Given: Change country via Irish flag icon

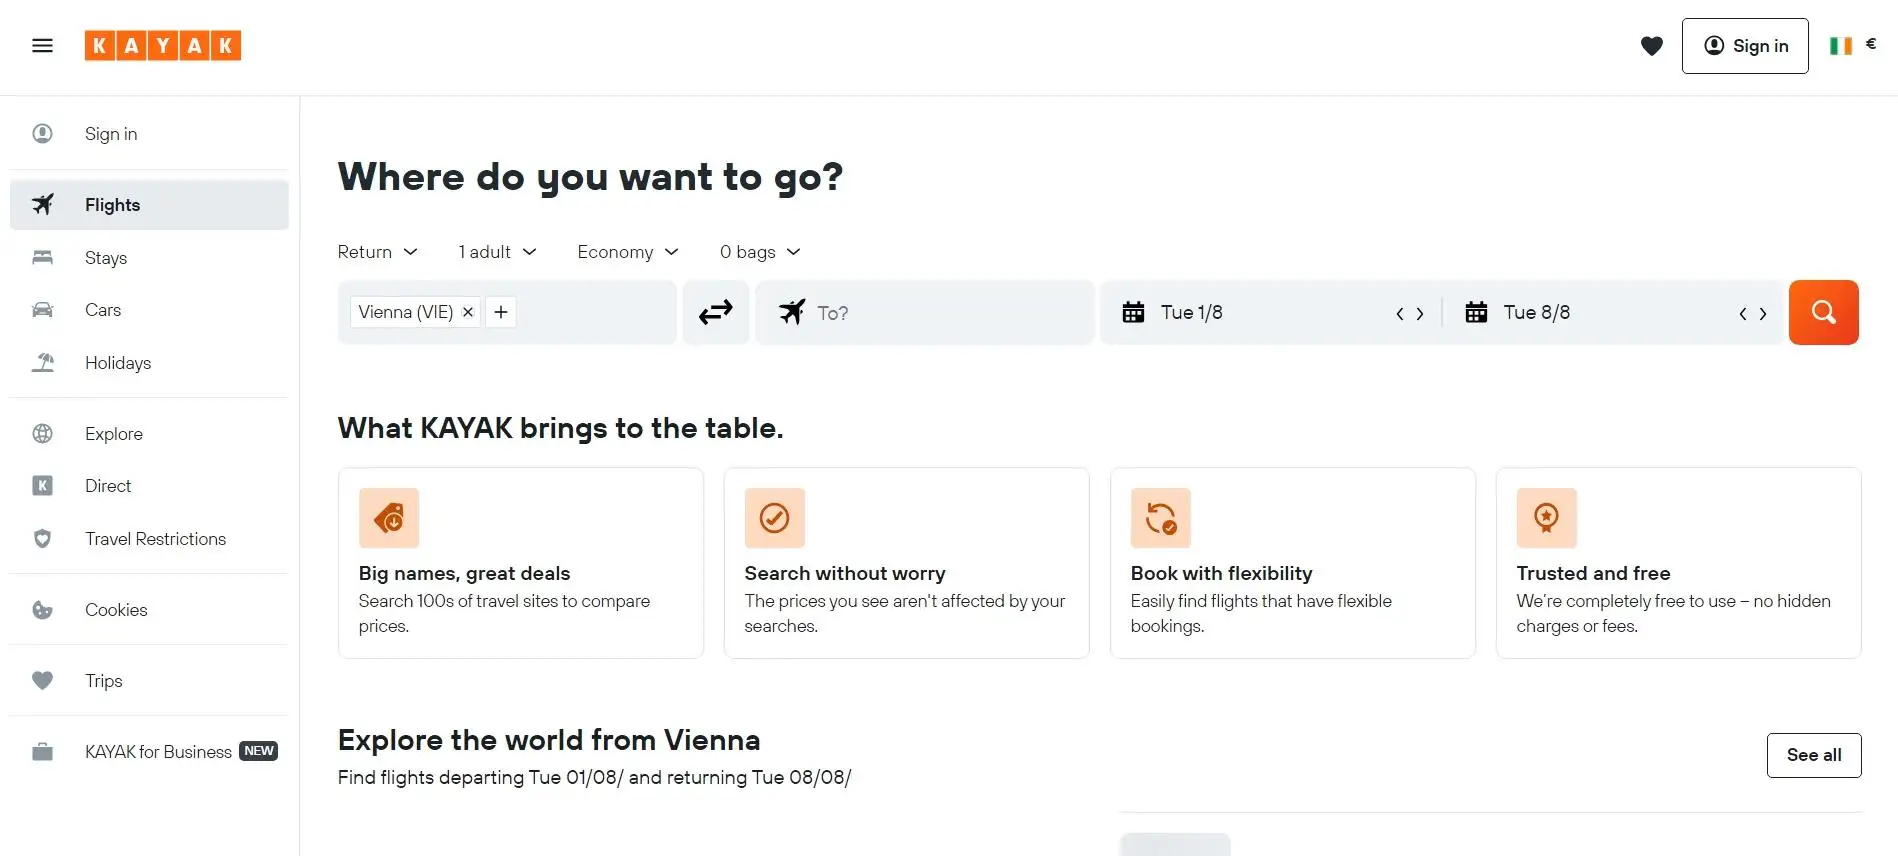Looking at the screenshot, I should (x=1841, y=46).
